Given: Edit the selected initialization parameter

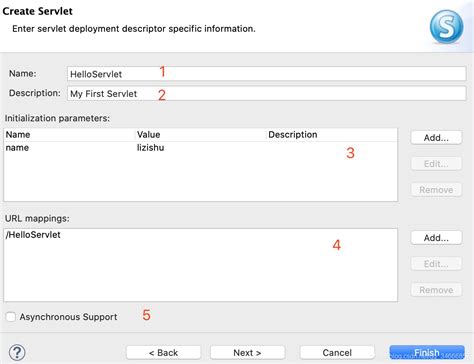Looking at the screenshot, I should tap(436, 164).
